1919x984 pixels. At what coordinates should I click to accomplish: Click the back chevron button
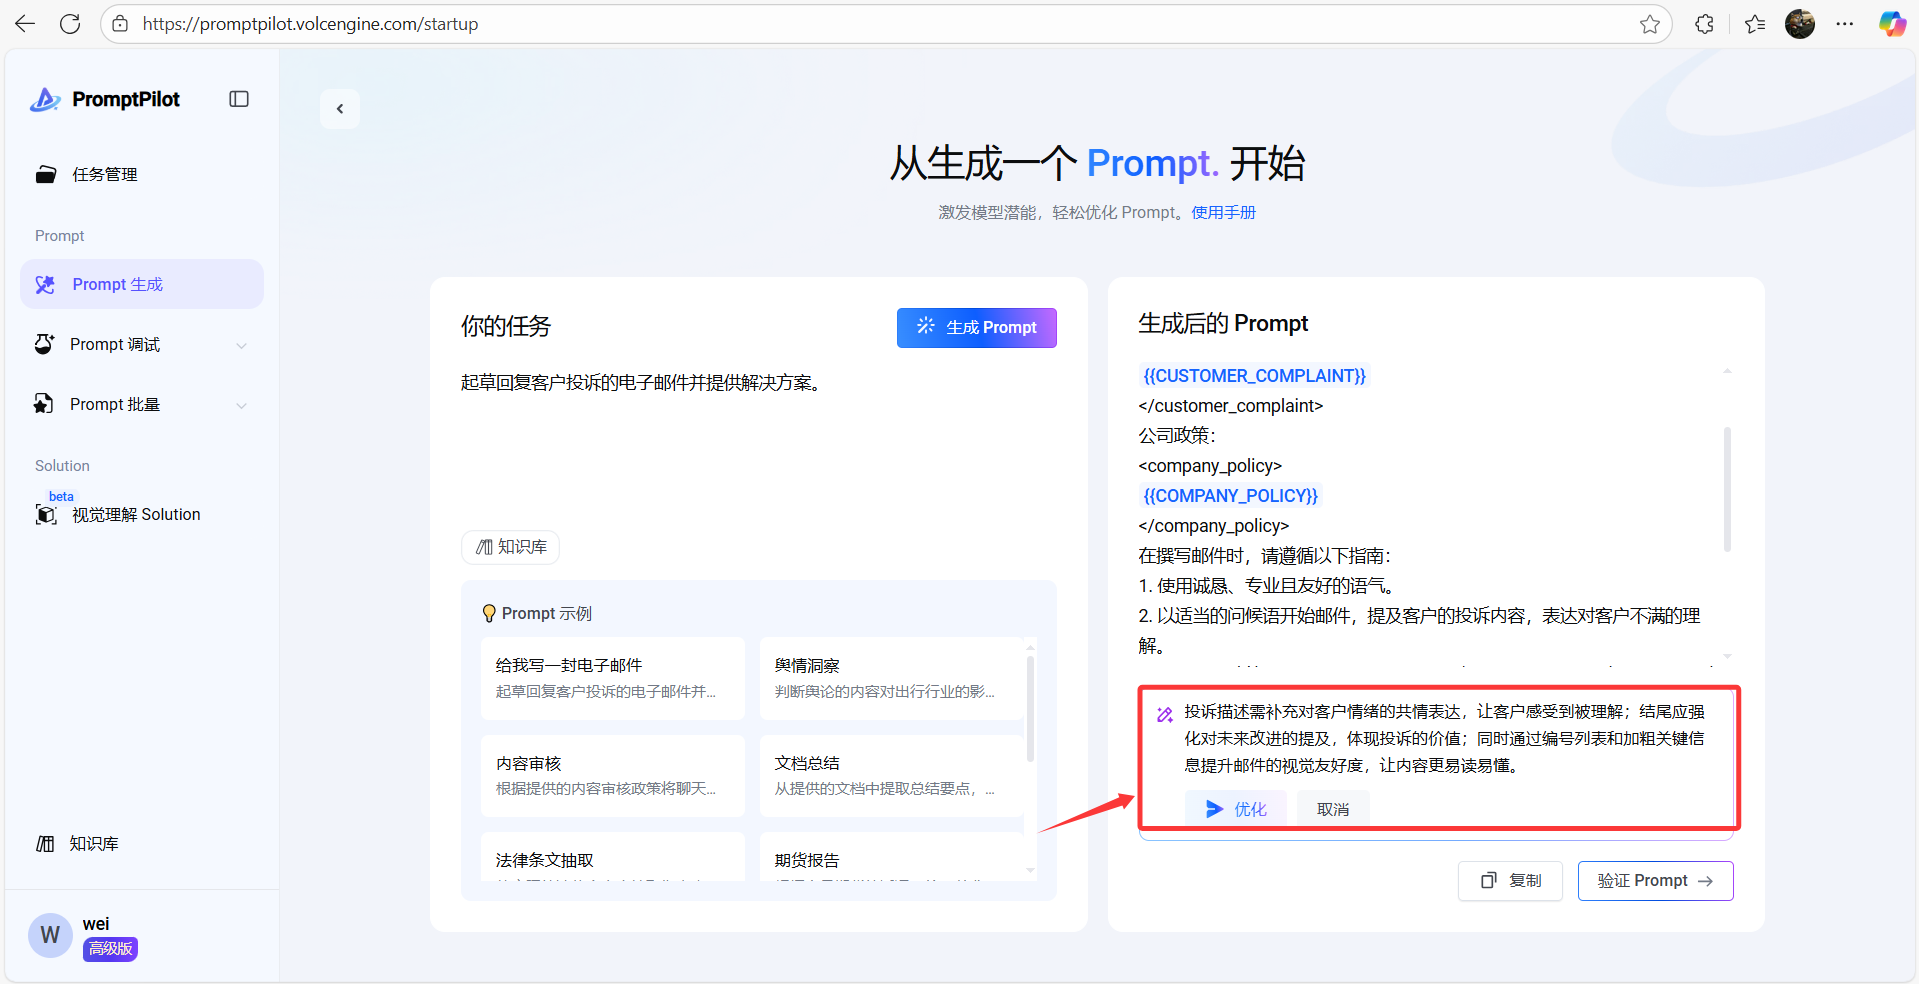point(340,109)
